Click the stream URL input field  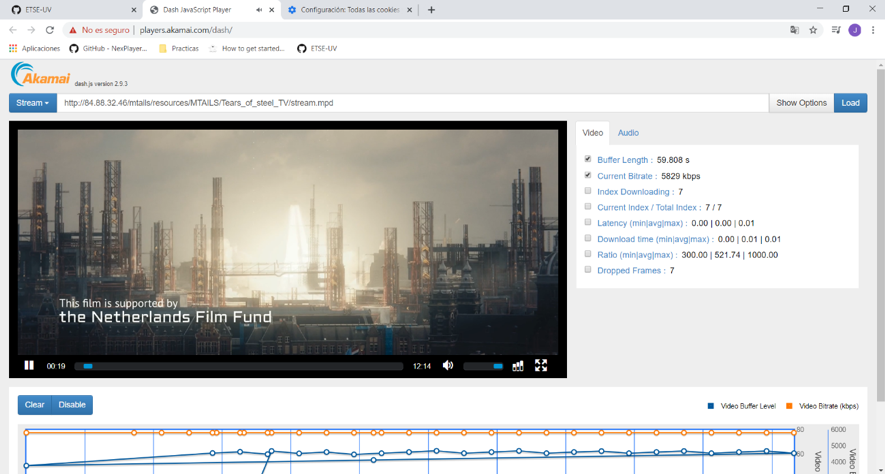tap(413, 103)
